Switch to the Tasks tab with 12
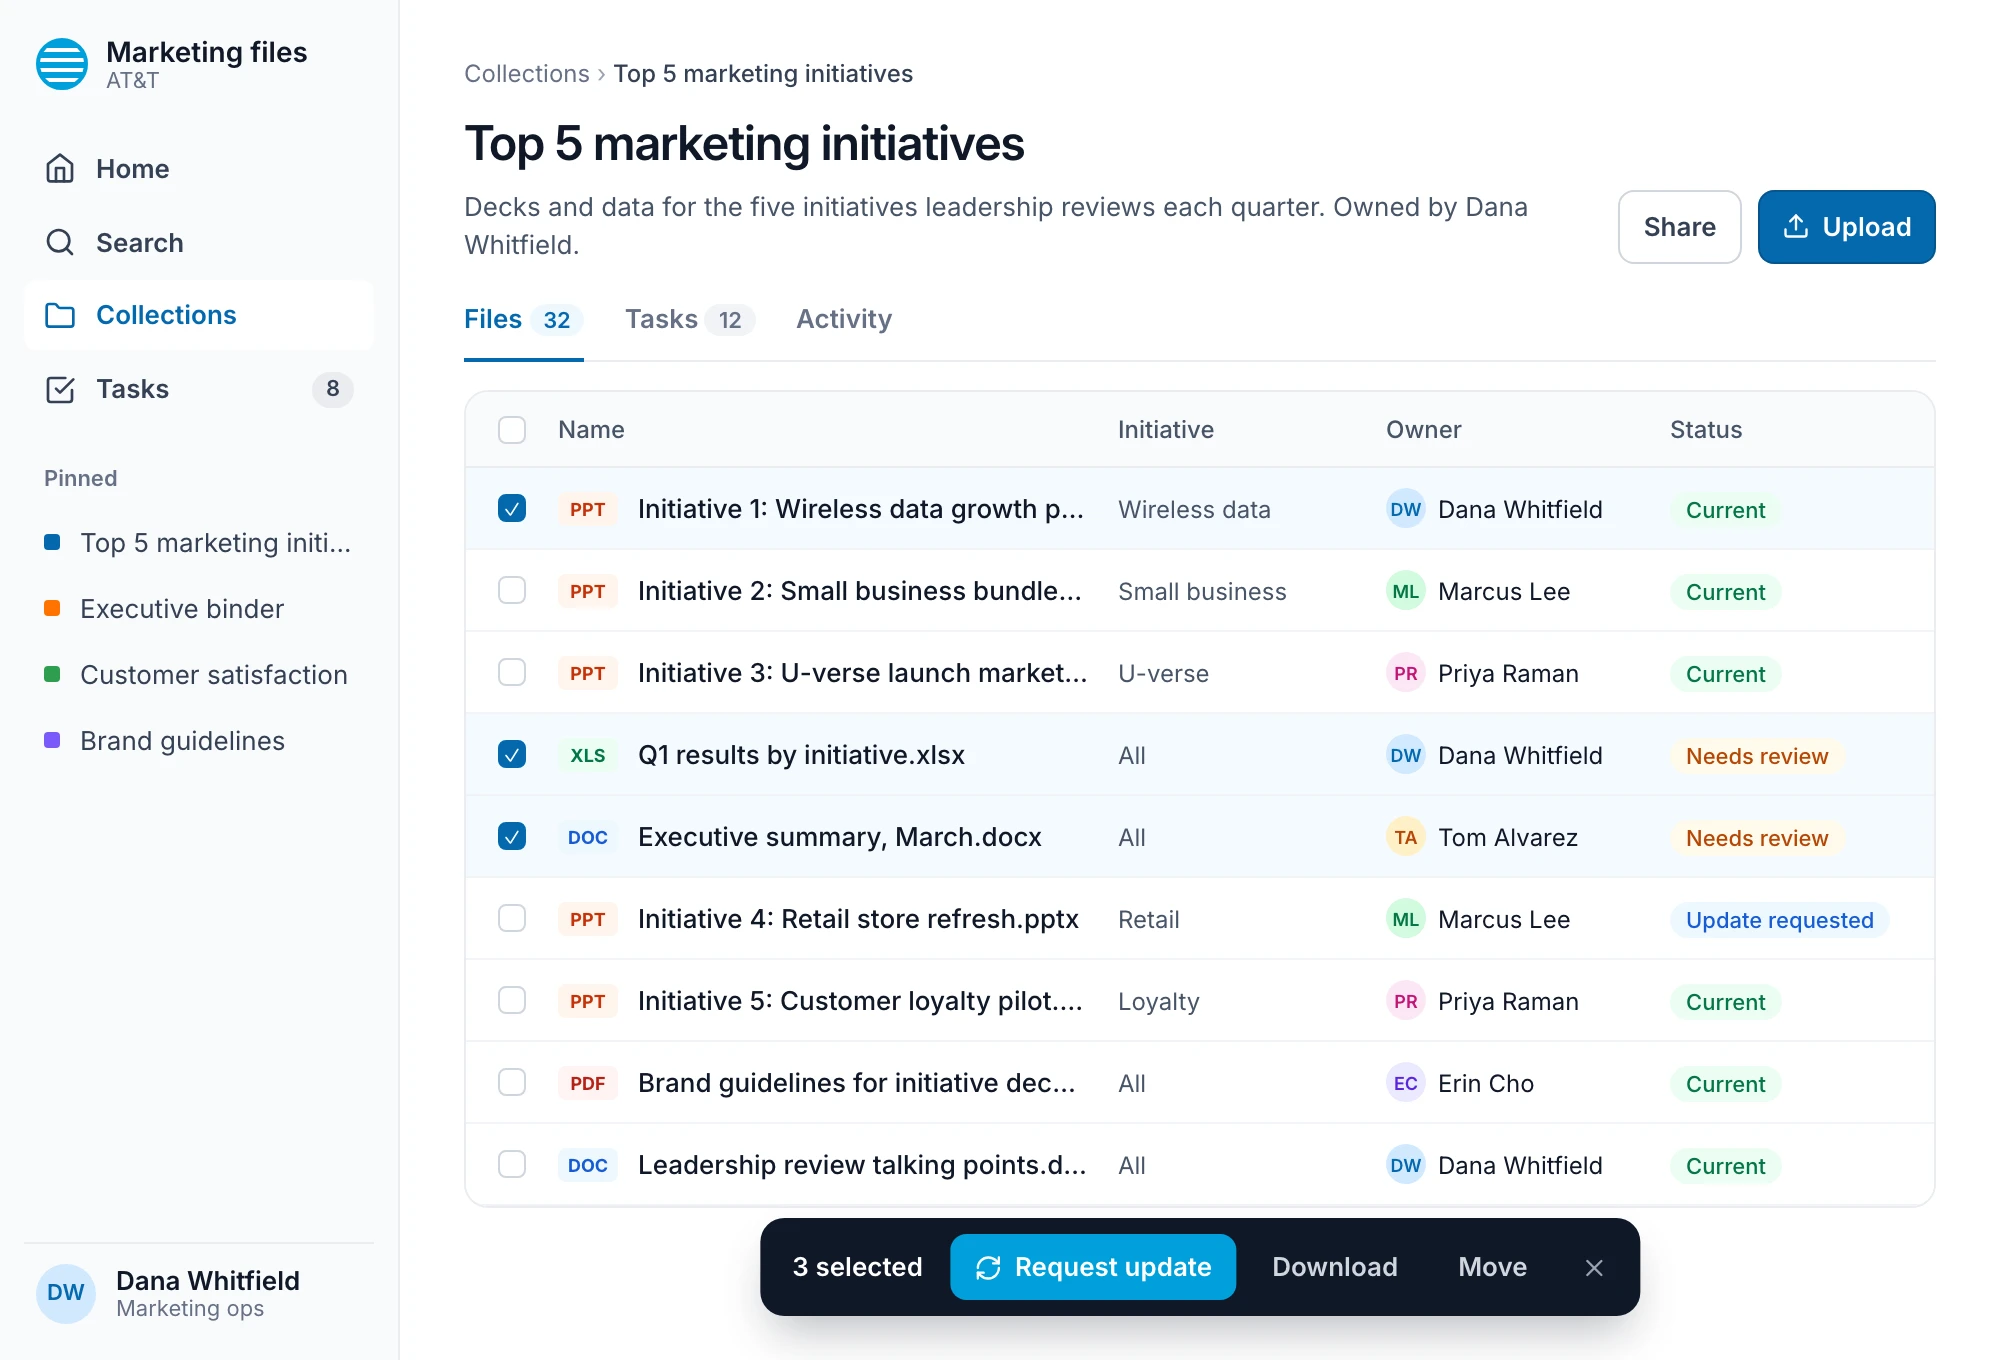 click(x=689, y=320)
